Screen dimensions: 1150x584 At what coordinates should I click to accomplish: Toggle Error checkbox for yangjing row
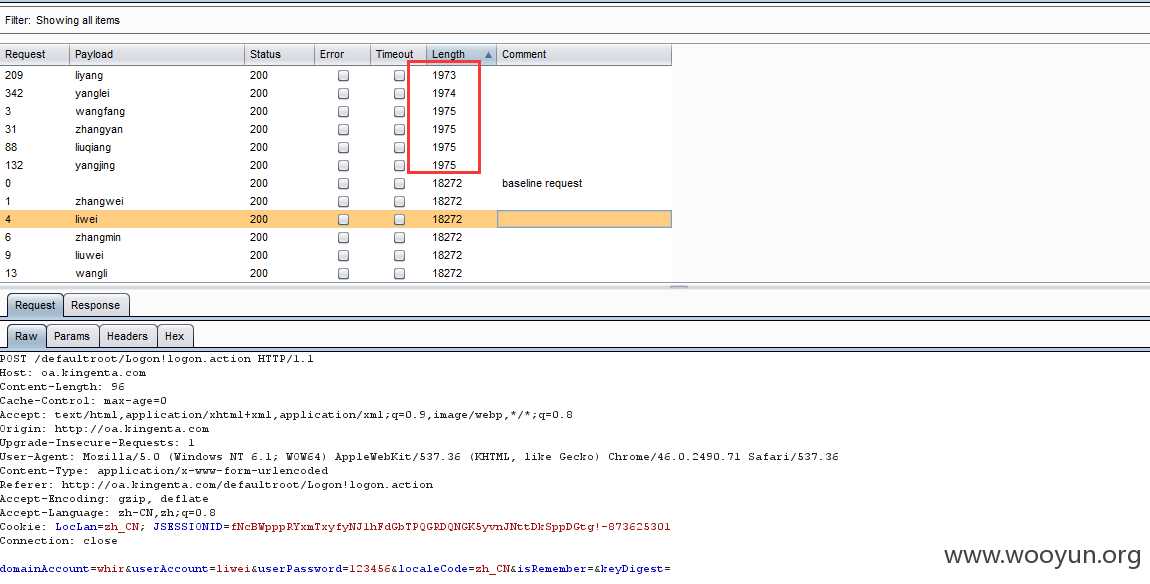pyautogui.click(x=343, y=165)
